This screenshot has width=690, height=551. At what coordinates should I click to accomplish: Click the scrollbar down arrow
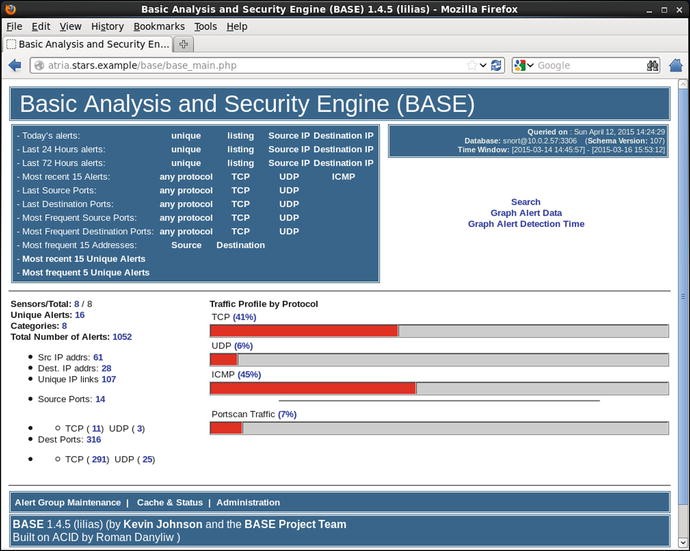click(x=683, y=542)
